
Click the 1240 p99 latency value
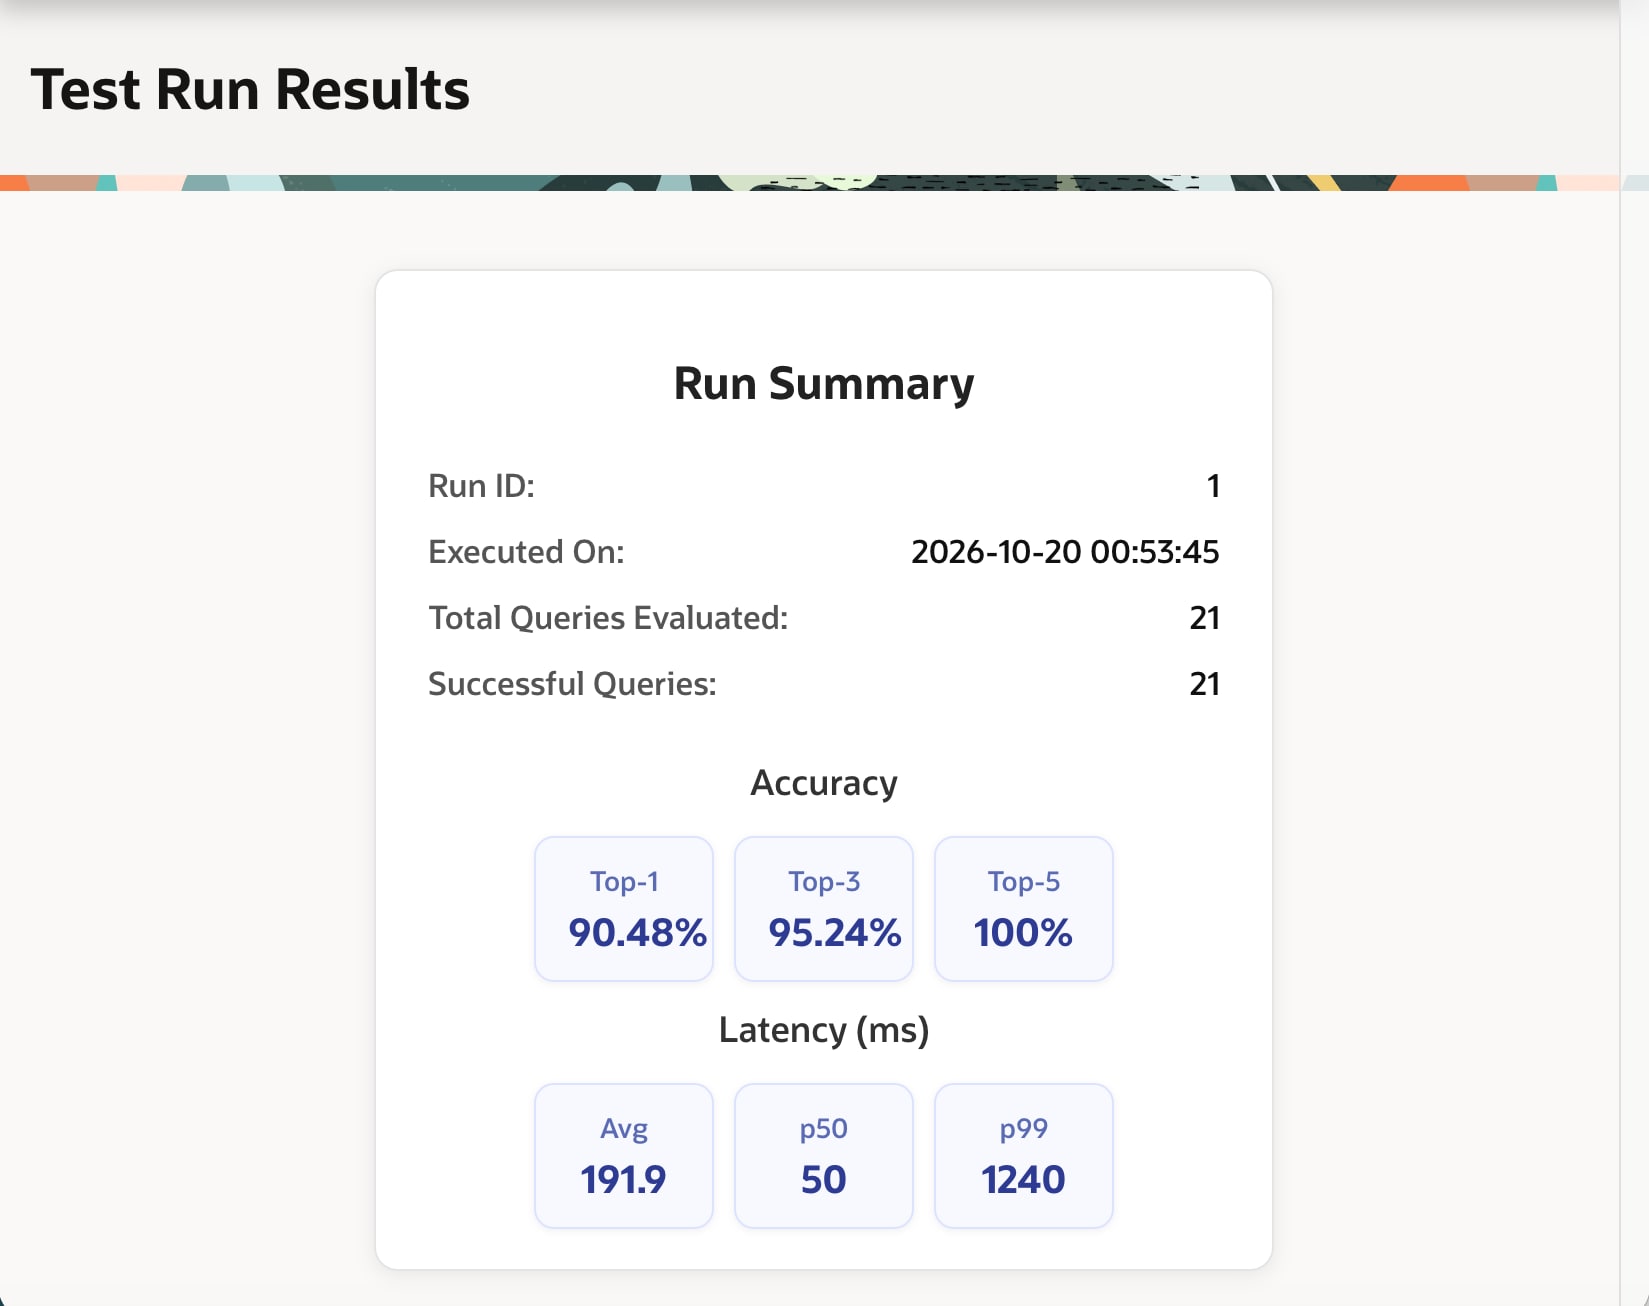pyautogui.click(x=1023, y=1180)
